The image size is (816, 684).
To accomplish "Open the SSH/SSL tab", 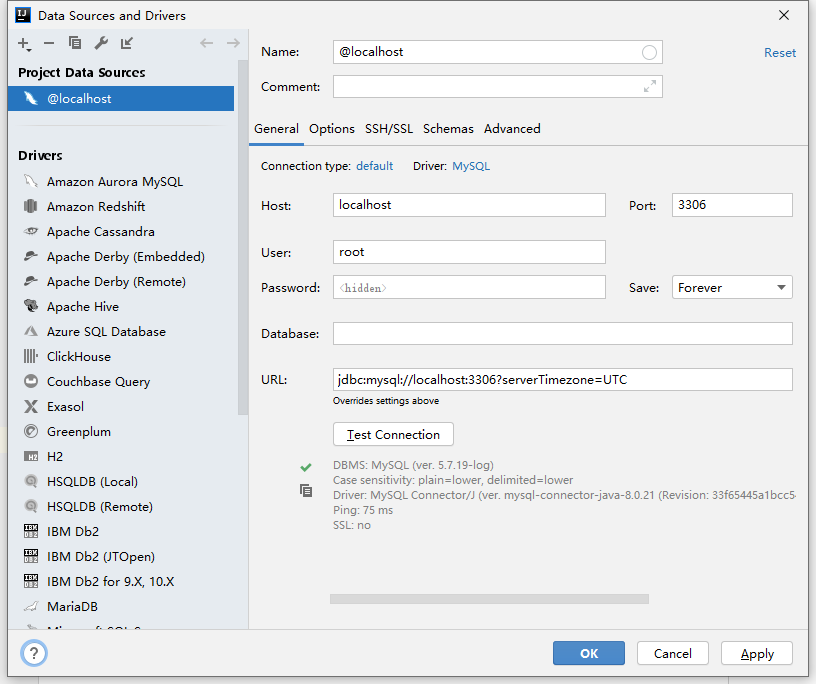I will click(389, 129).
